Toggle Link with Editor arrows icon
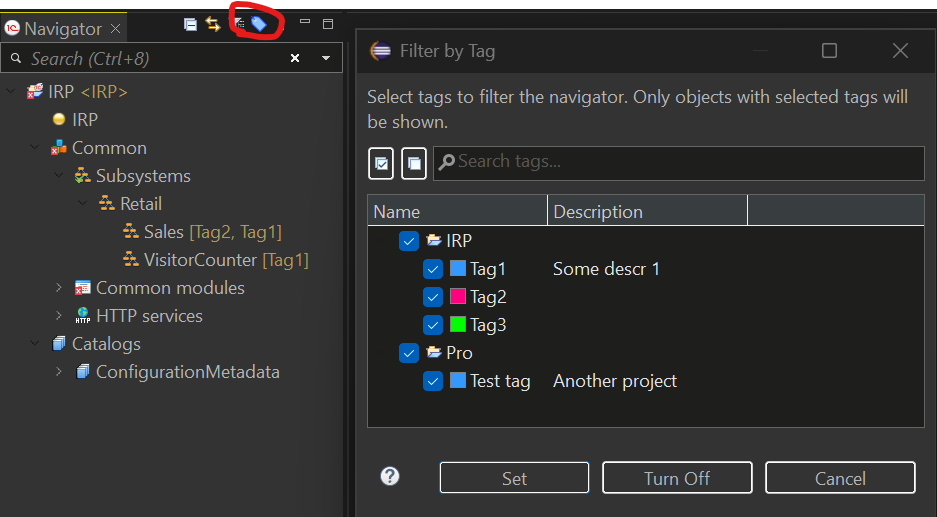This screenshot has height=517, width=937. pos(213,24)
